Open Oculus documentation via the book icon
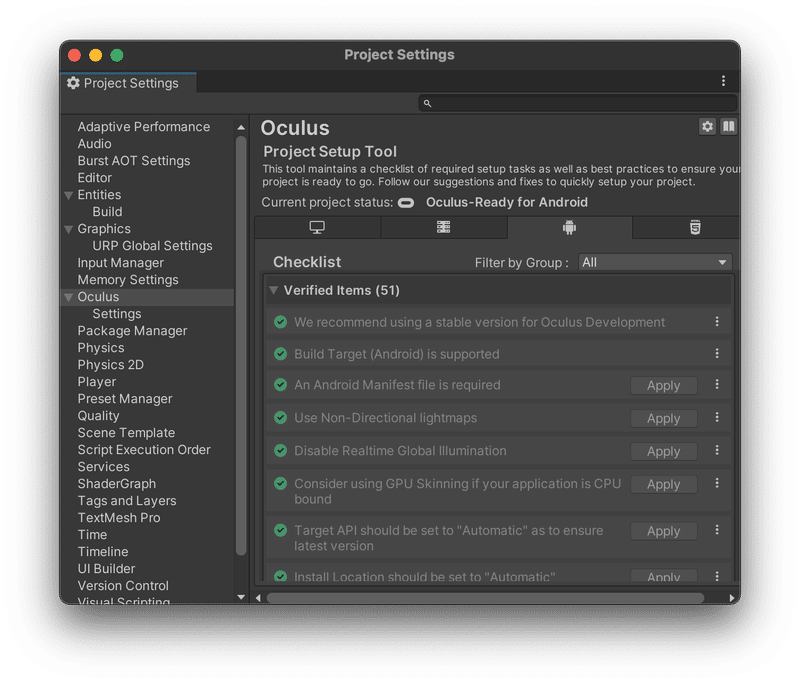The width and height of the screenshot is (800, 683). point(729,127)
